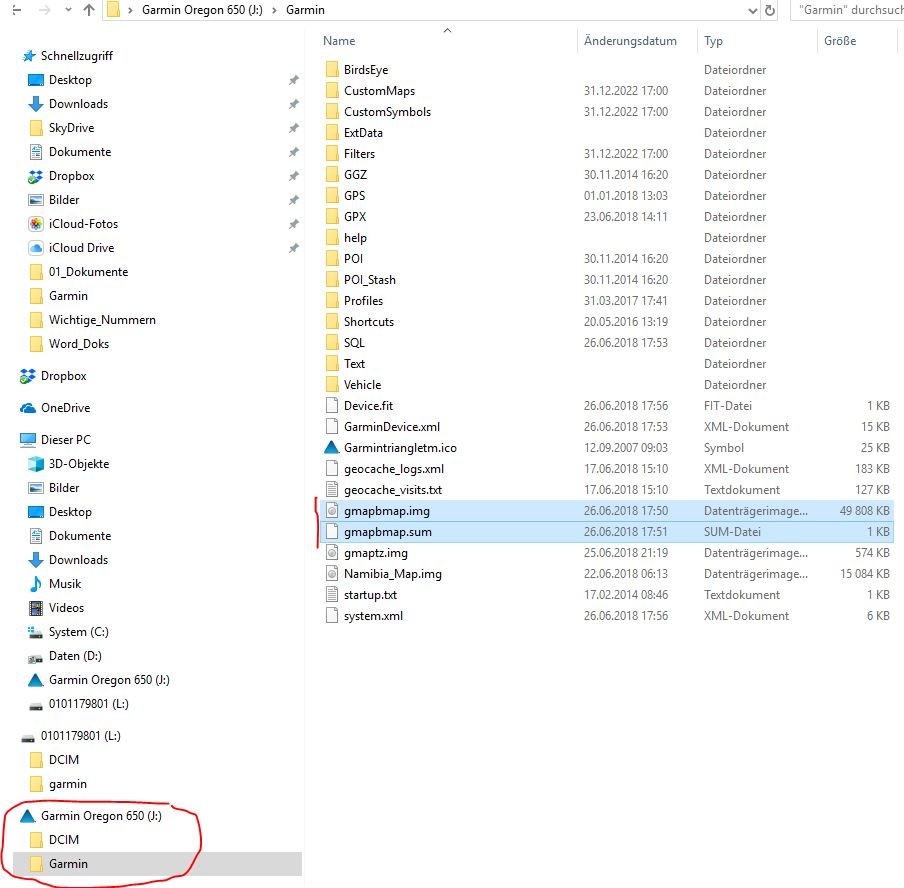The image size is (904, 888).
Task: Open GPX folder
Action: tap(355, 217)
